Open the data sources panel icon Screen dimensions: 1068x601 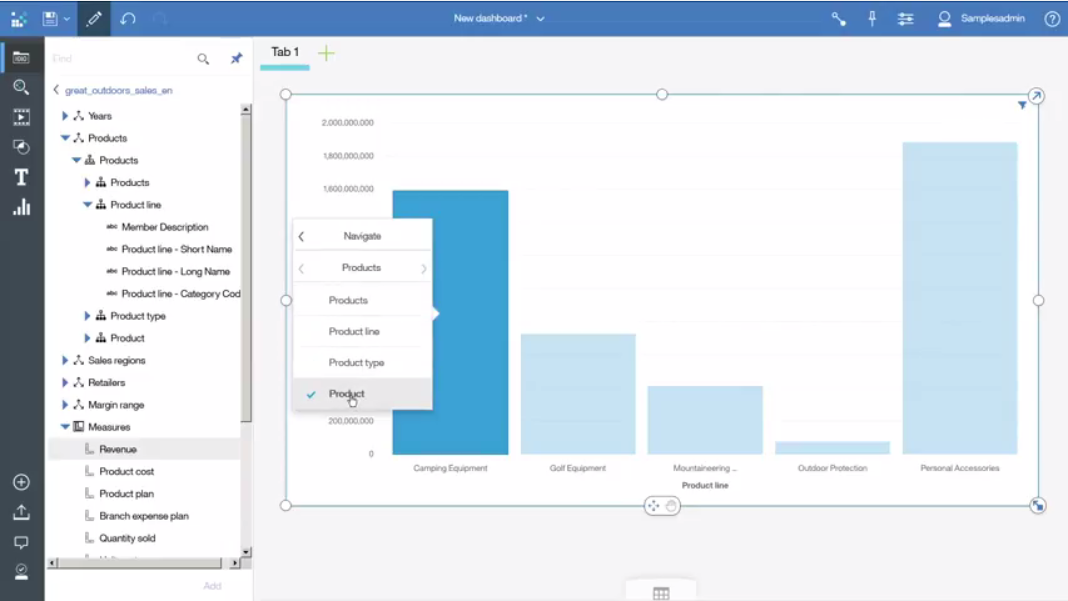(21, 58)
